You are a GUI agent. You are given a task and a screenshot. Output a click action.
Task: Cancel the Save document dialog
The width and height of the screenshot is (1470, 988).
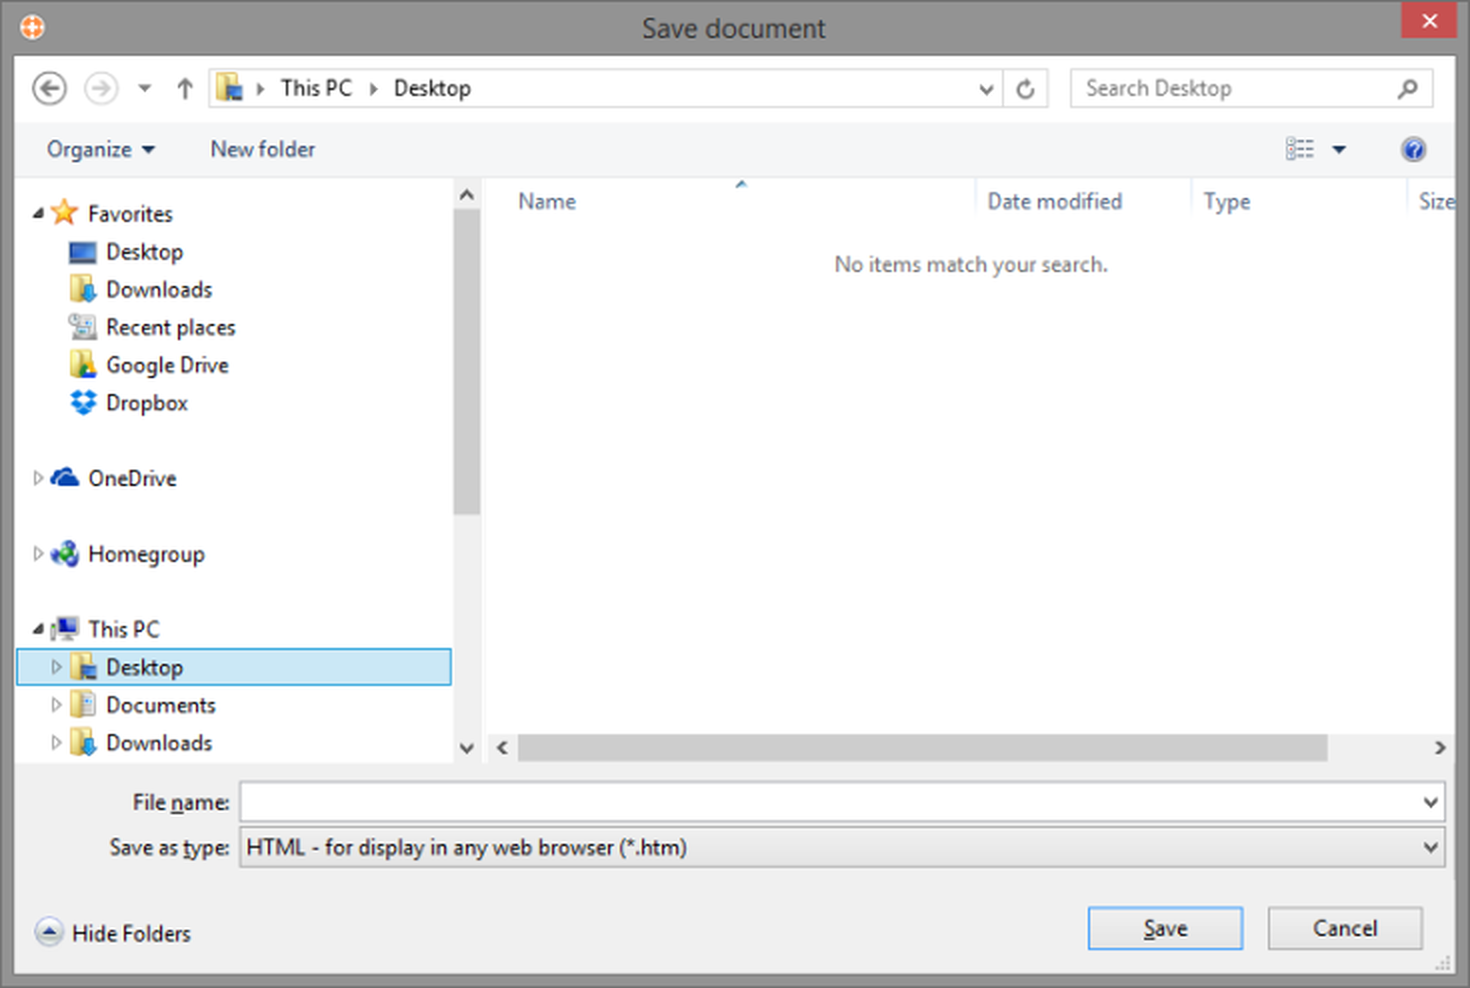tap(1344, 929)
